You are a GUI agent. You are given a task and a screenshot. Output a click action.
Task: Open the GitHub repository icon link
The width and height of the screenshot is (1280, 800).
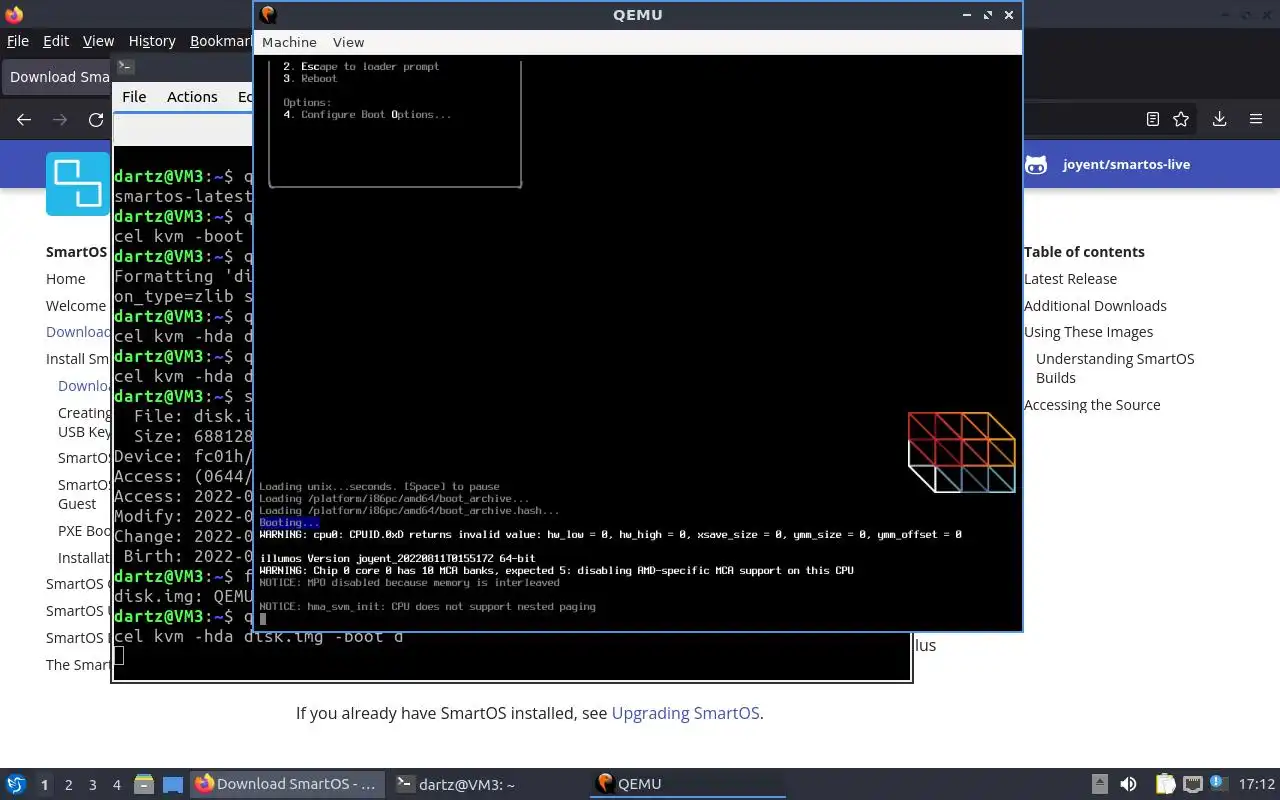[1037, 164]
